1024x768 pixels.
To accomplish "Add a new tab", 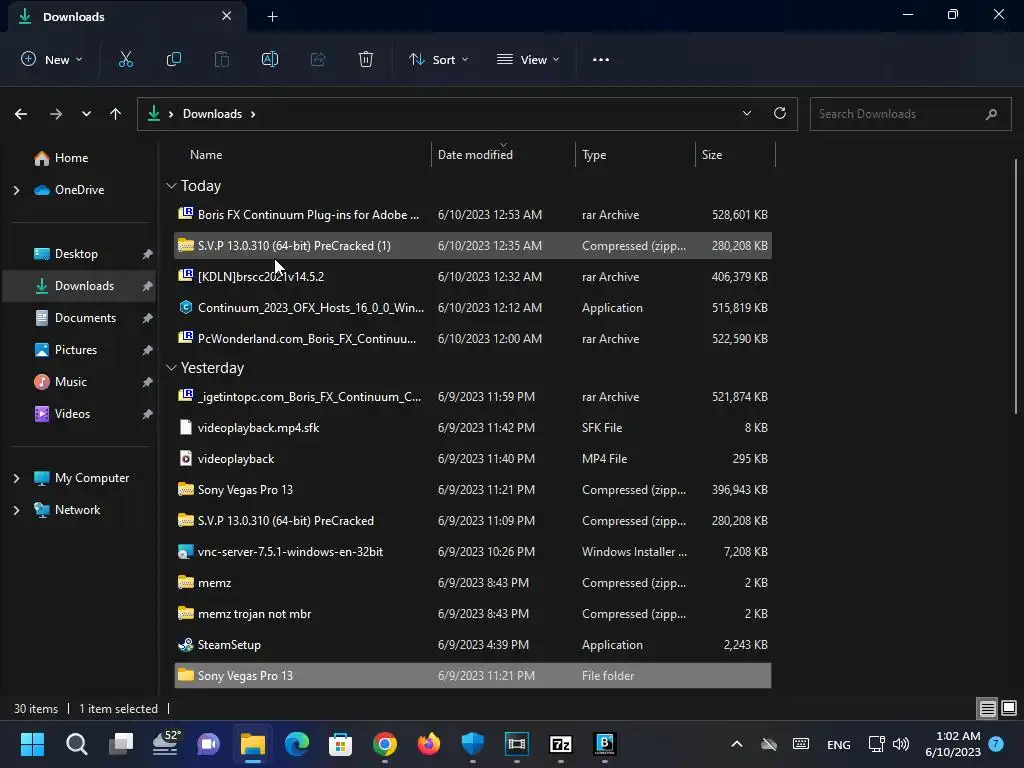I will point(272,17).
